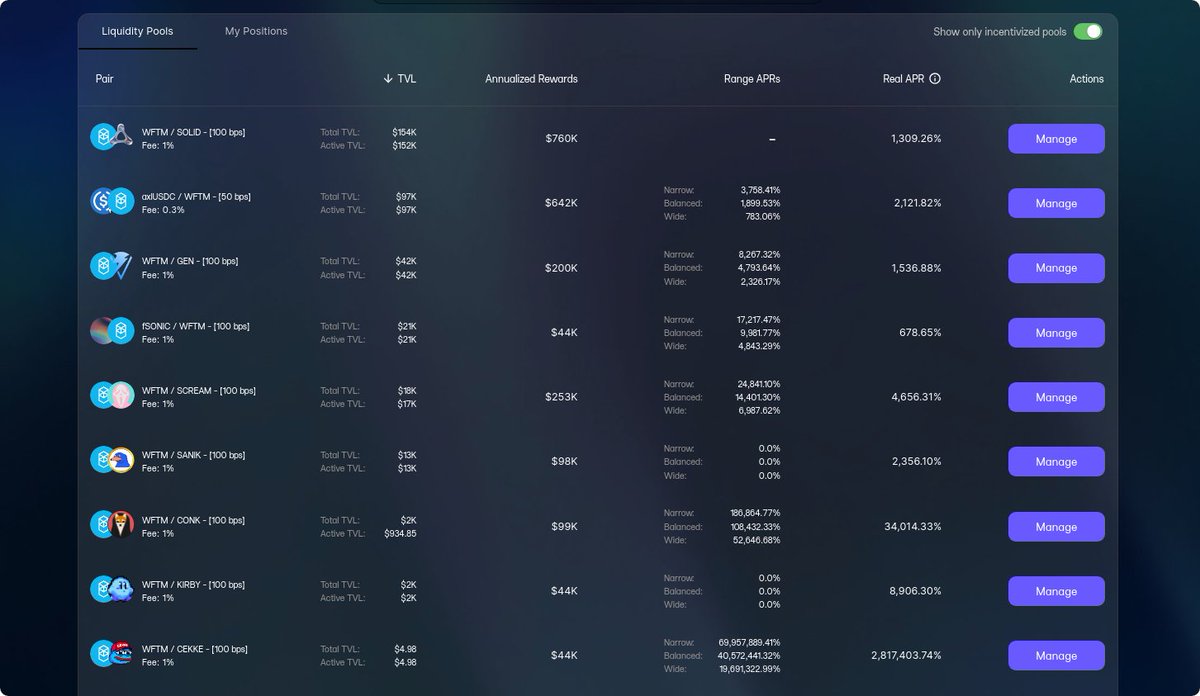This screenshot has height=696, width=1200.
Task: Select WFTM / GEN - [100 bps] pair name
Action: click(190, 261)
